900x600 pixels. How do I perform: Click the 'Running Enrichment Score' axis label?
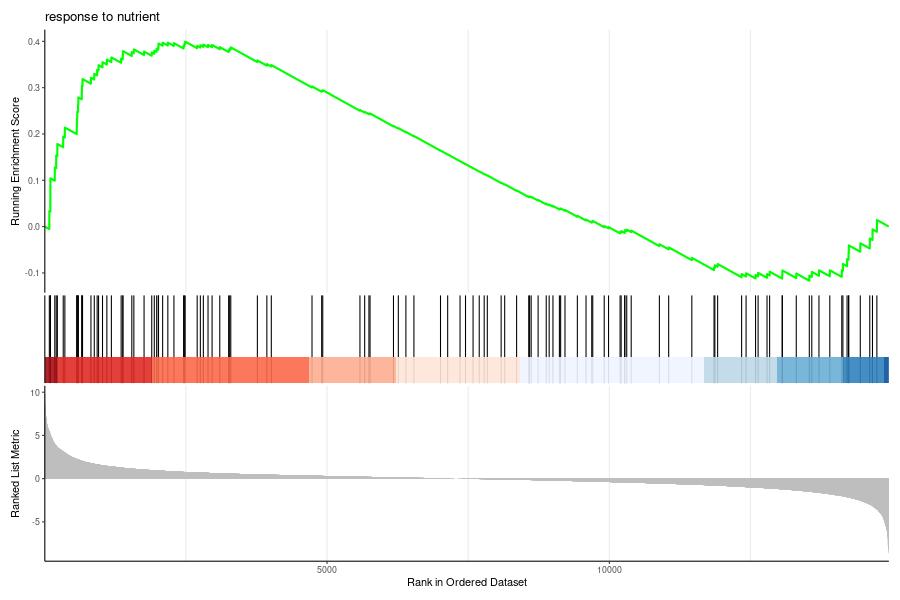click(15, 161)
